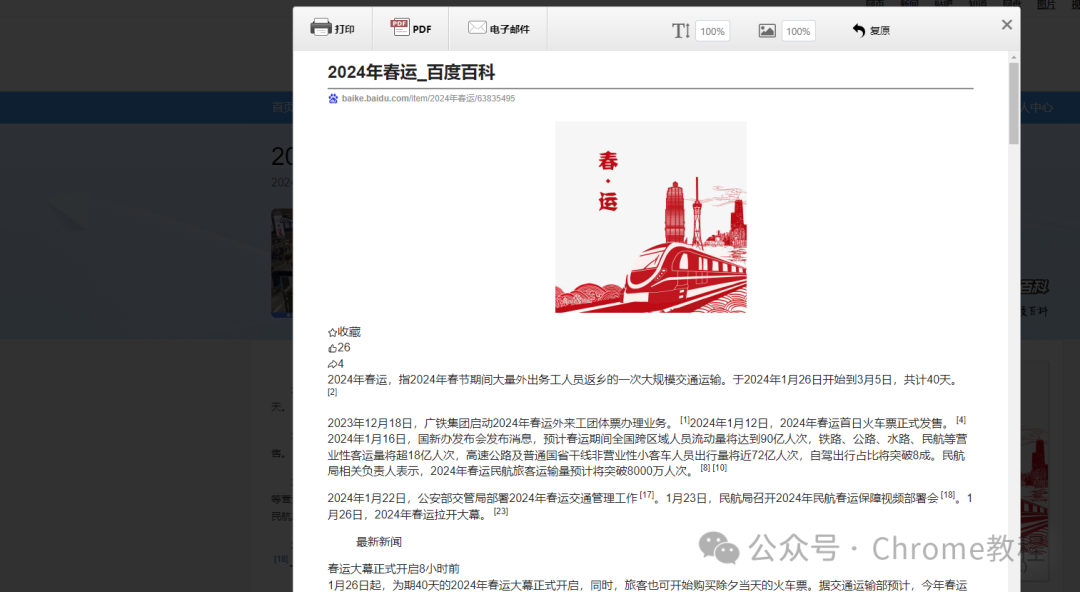This screenshot has width=1080, height=592.
Task: Open reference footnote [10]
Action: [720, 467]
